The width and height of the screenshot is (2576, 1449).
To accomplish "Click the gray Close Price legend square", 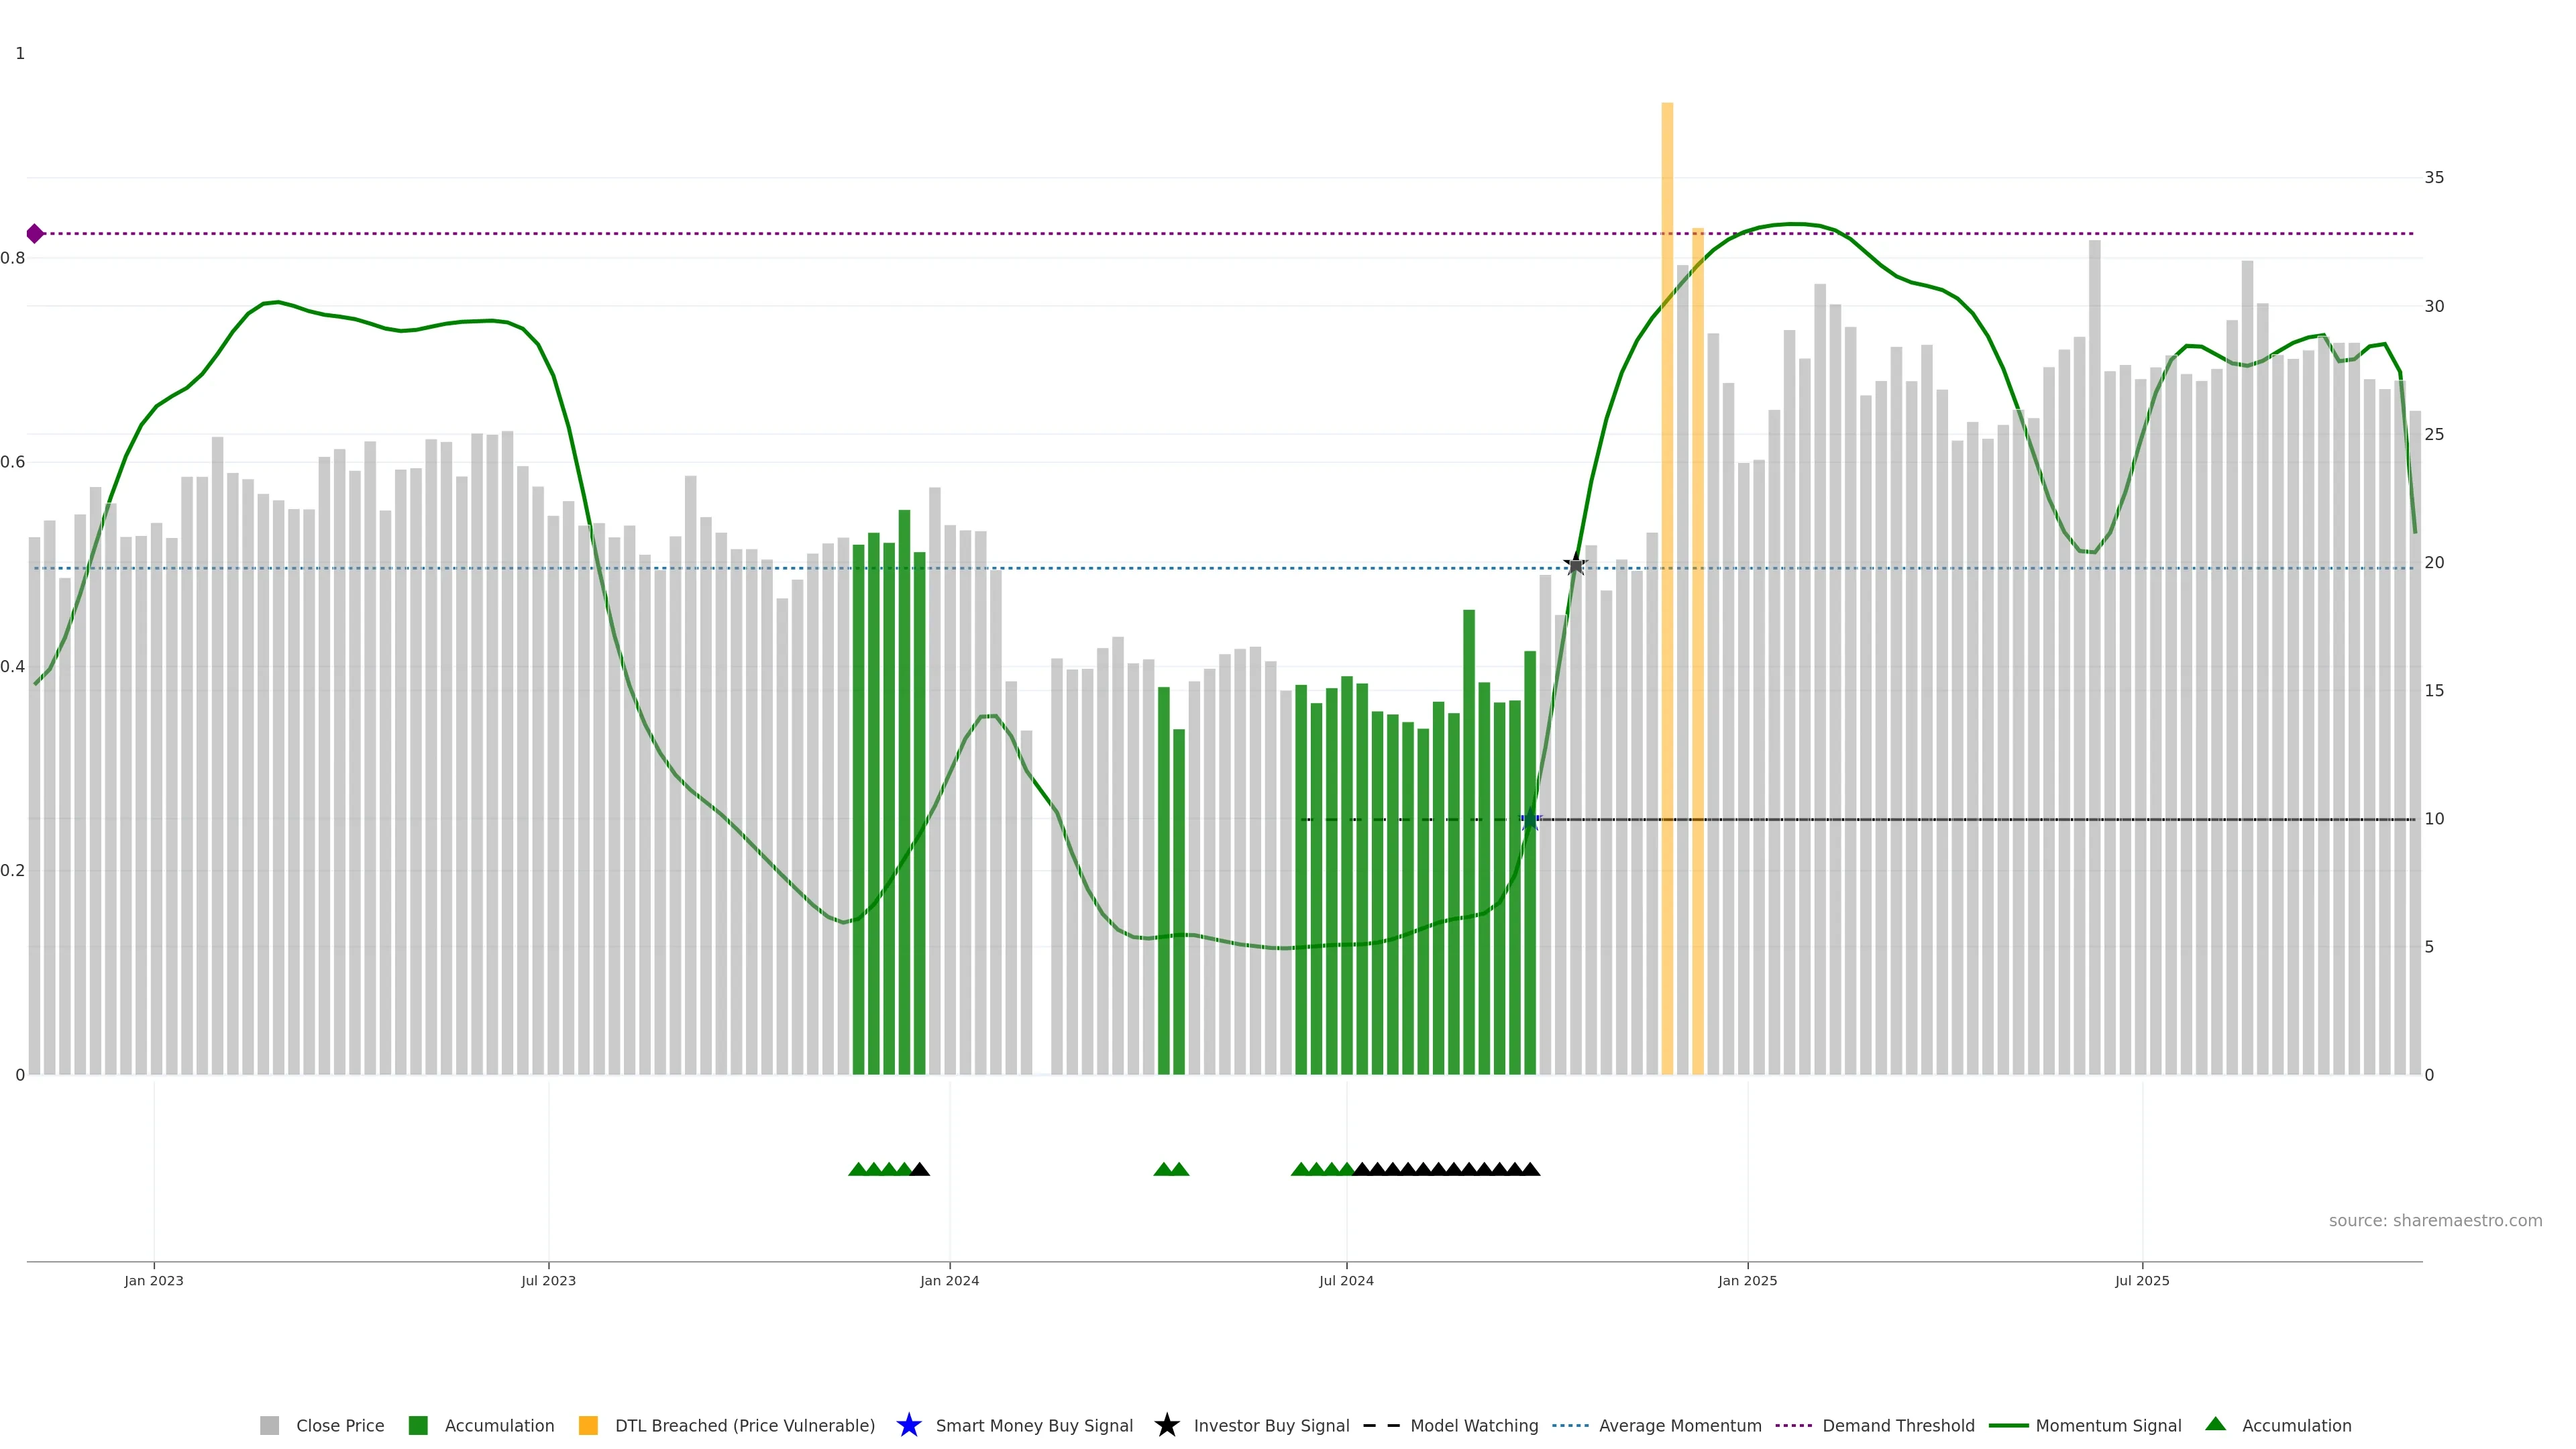I will point(269,1425).
